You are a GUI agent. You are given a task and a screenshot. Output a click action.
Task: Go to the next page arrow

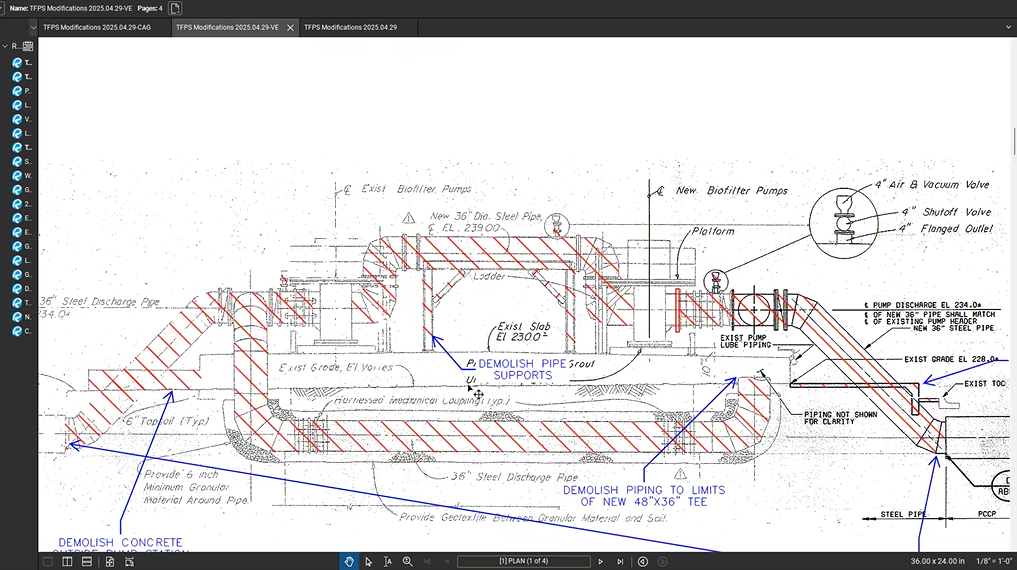(601, 562)
